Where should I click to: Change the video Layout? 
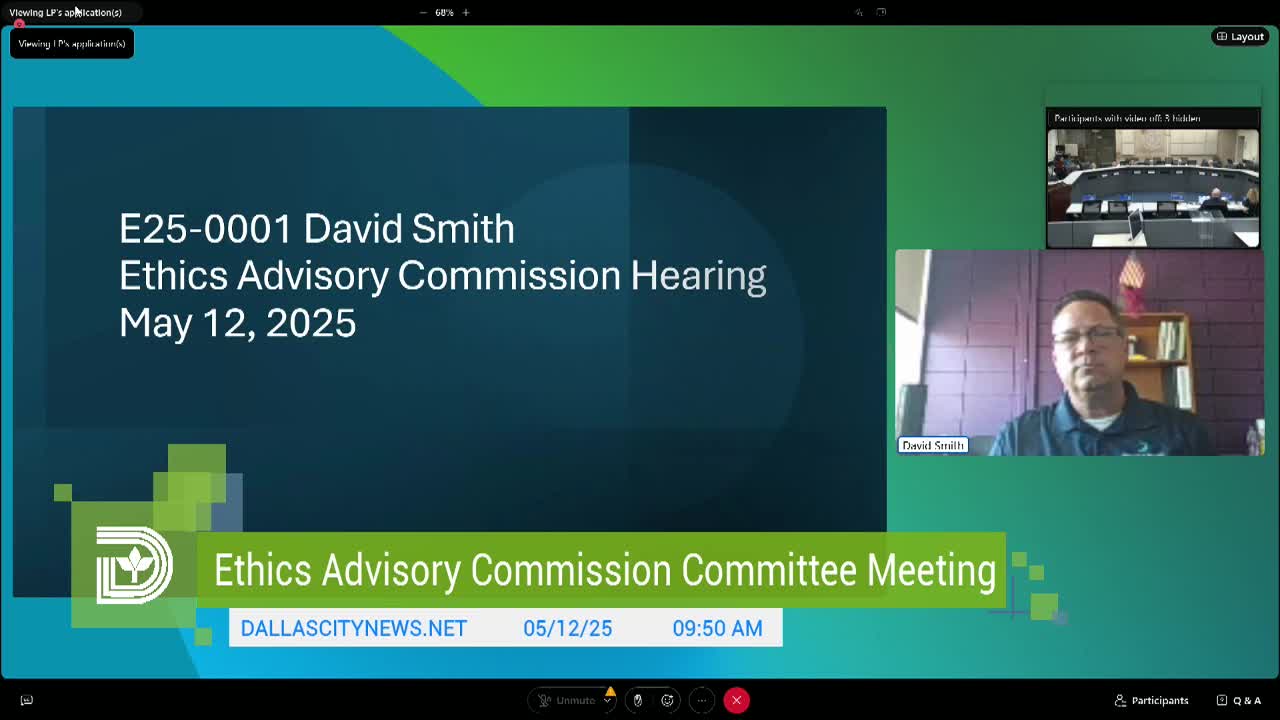click(x=1240, y=37)
